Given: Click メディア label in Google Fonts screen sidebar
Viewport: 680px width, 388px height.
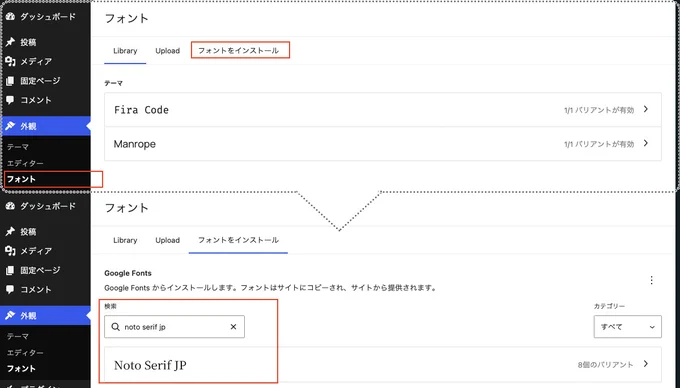Looking at the screenshot, I should coord(36,251).
